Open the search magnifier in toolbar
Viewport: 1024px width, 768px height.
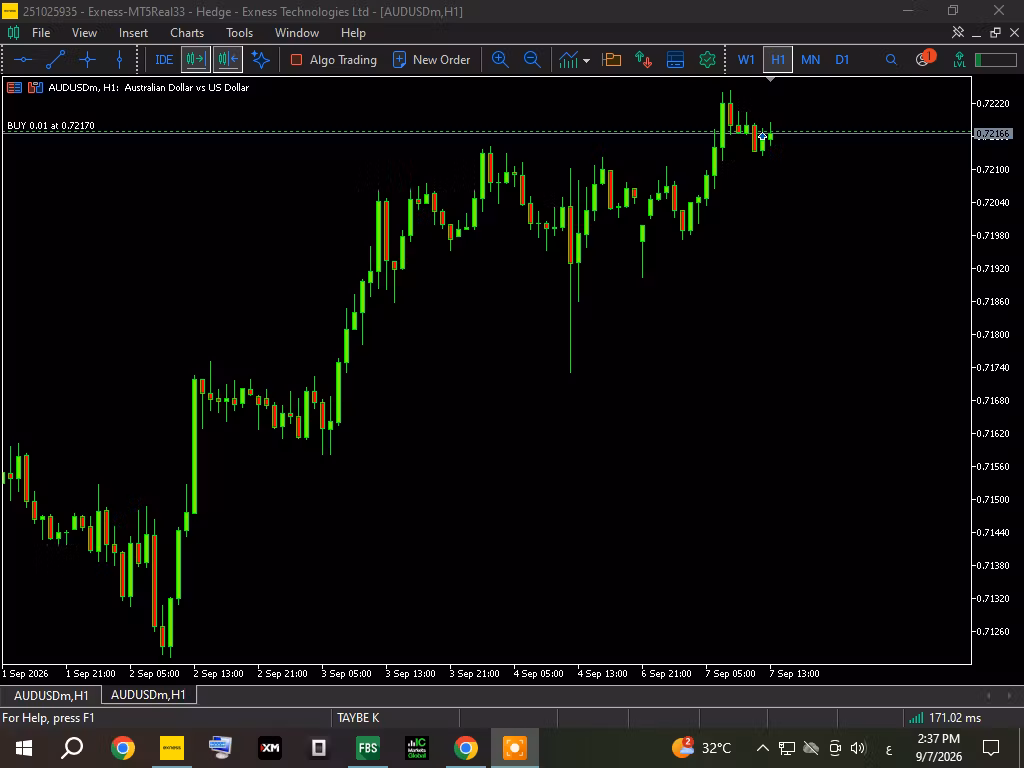[x=891, y=59]
